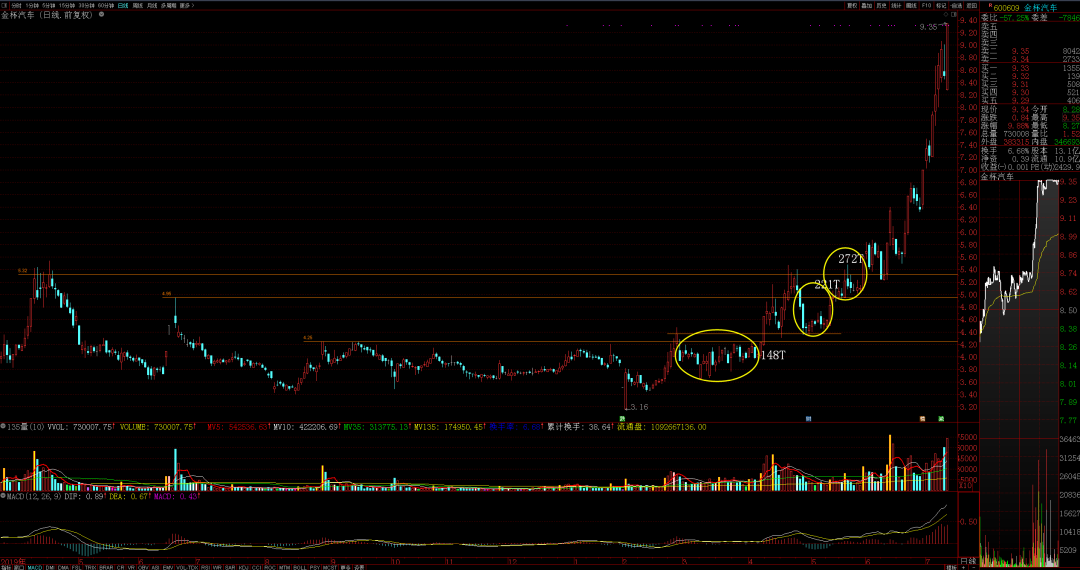Select the DMA indicator tab
The image size is (1080, 570).
(64, 567)
